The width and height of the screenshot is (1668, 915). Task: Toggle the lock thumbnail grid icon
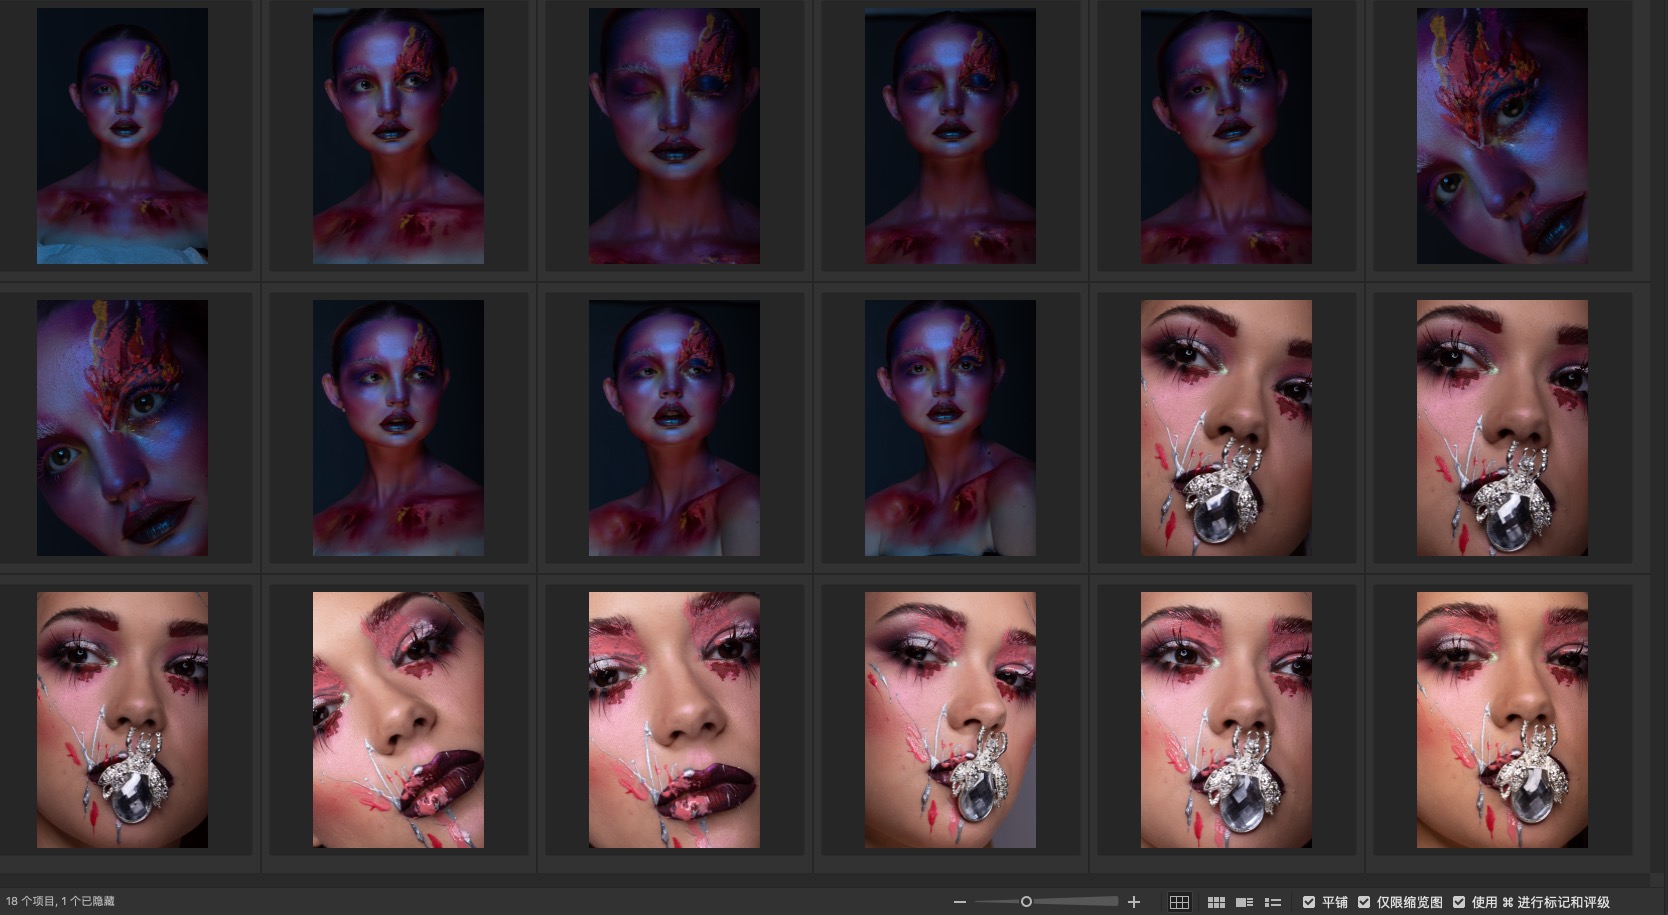point(1179,902)
